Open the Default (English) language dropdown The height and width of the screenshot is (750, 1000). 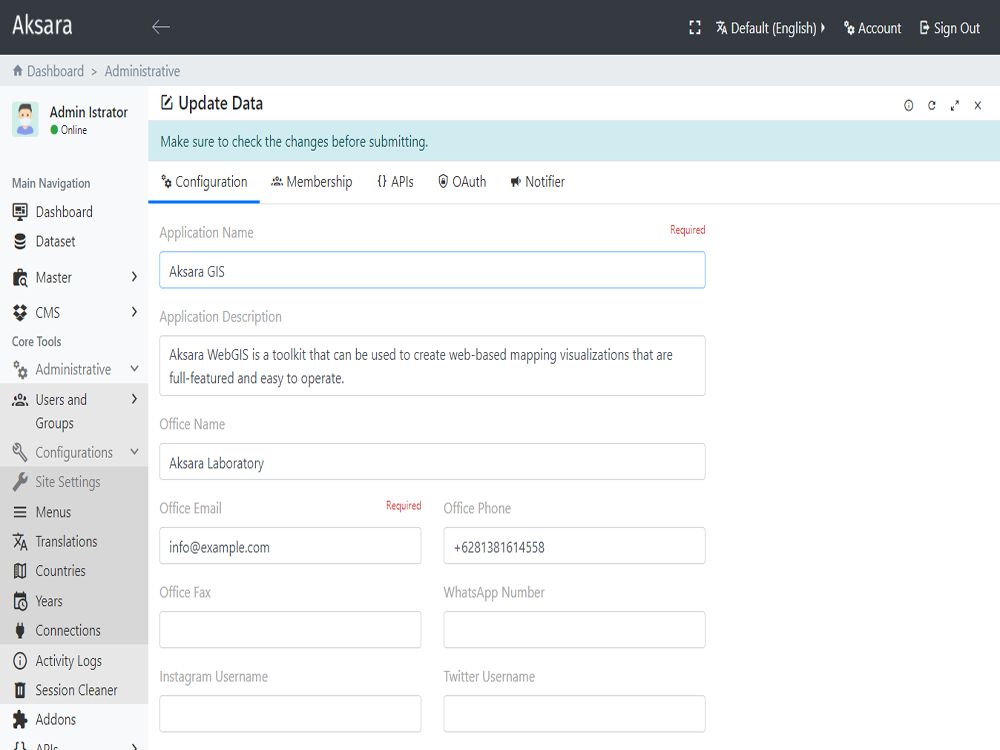pyautogui.click(x=771, y=28)
